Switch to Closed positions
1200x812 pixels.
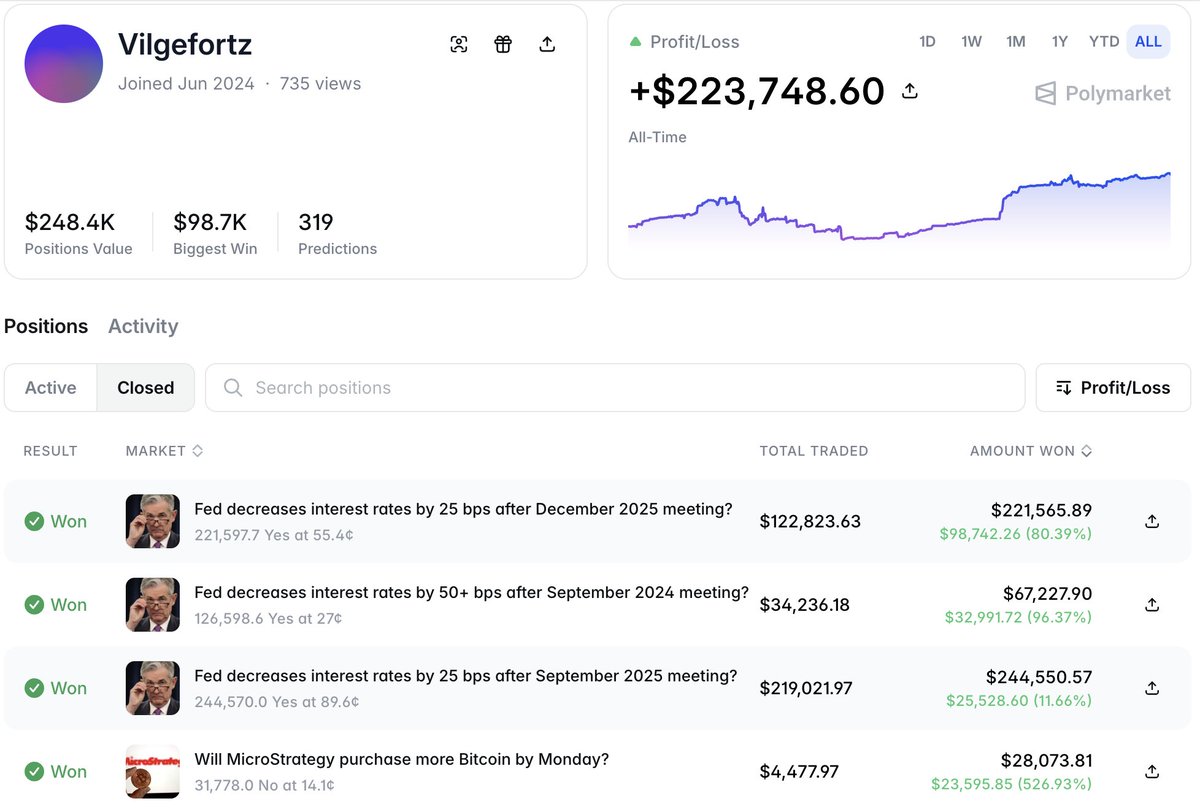pyautogui.click(x=146, y=388)
